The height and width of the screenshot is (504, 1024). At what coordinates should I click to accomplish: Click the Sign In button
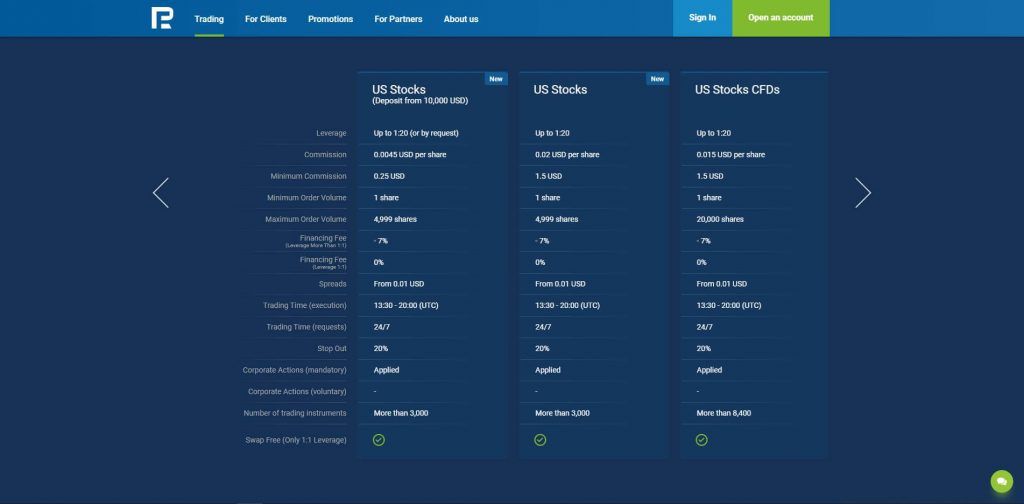pyautogui.click(x=703, y=18)
